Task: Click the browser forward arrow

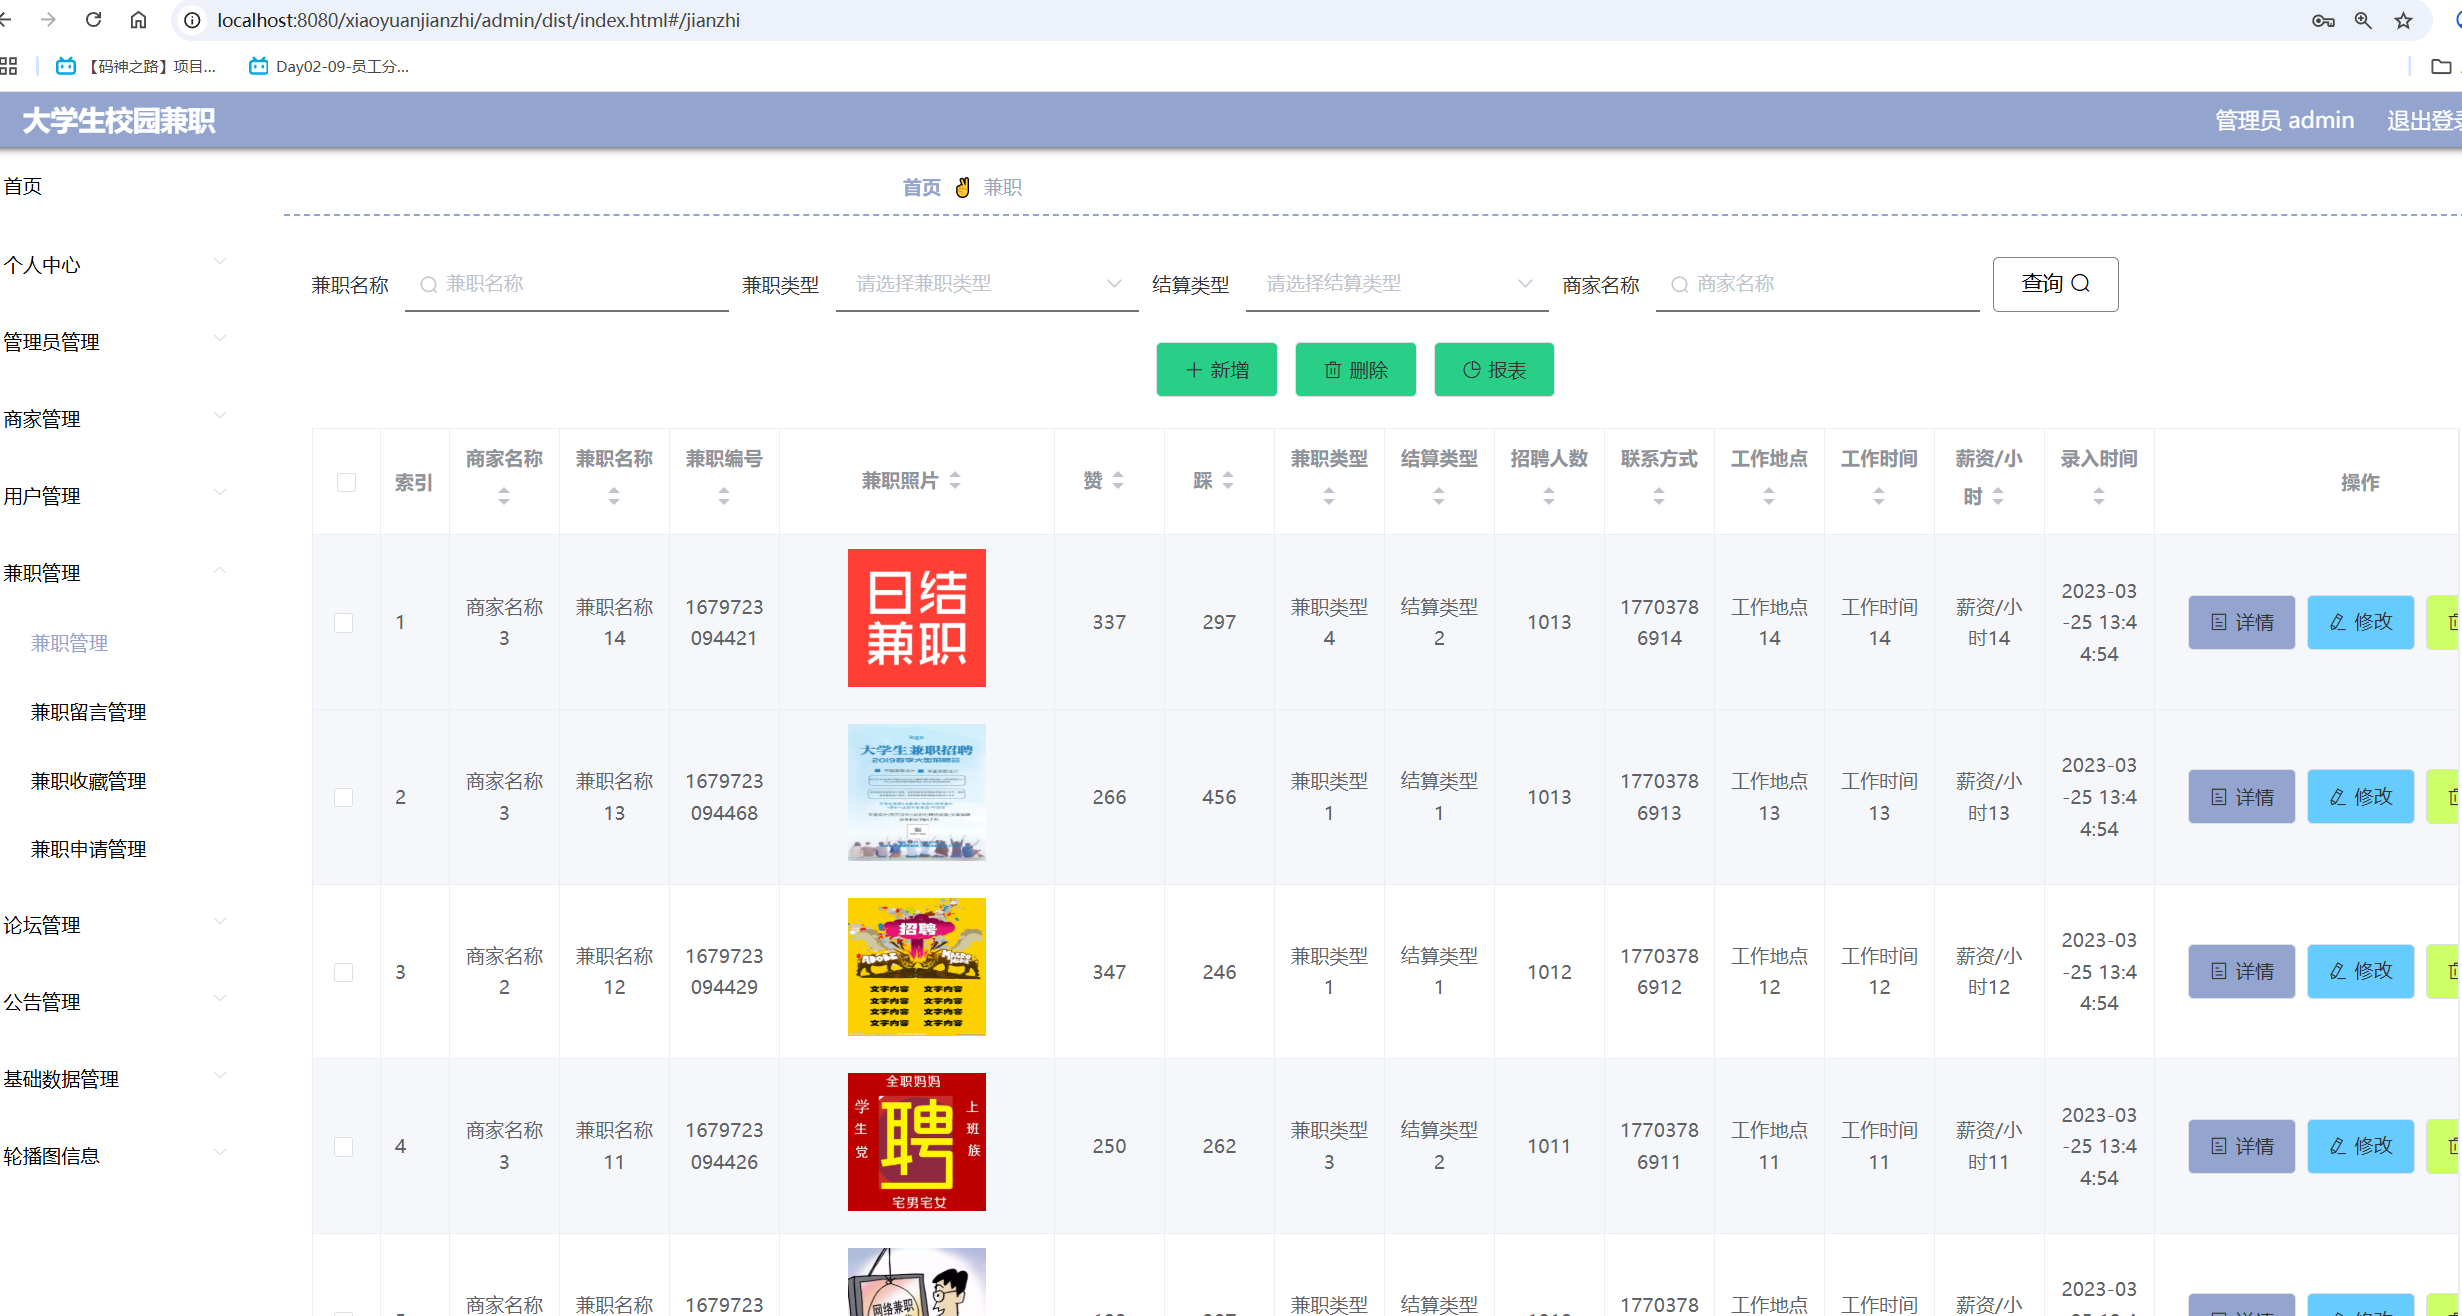Action: pyautogui.click(x=48, y=20)
